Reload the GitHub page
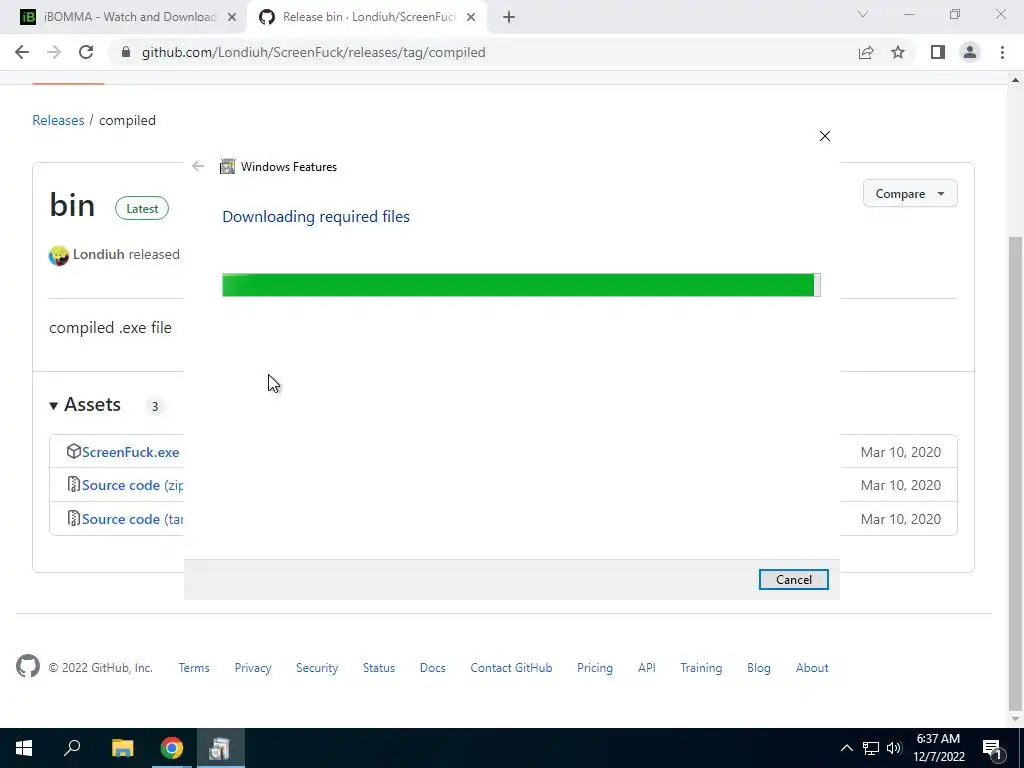Screen dimensions: 1024x768 86,52
